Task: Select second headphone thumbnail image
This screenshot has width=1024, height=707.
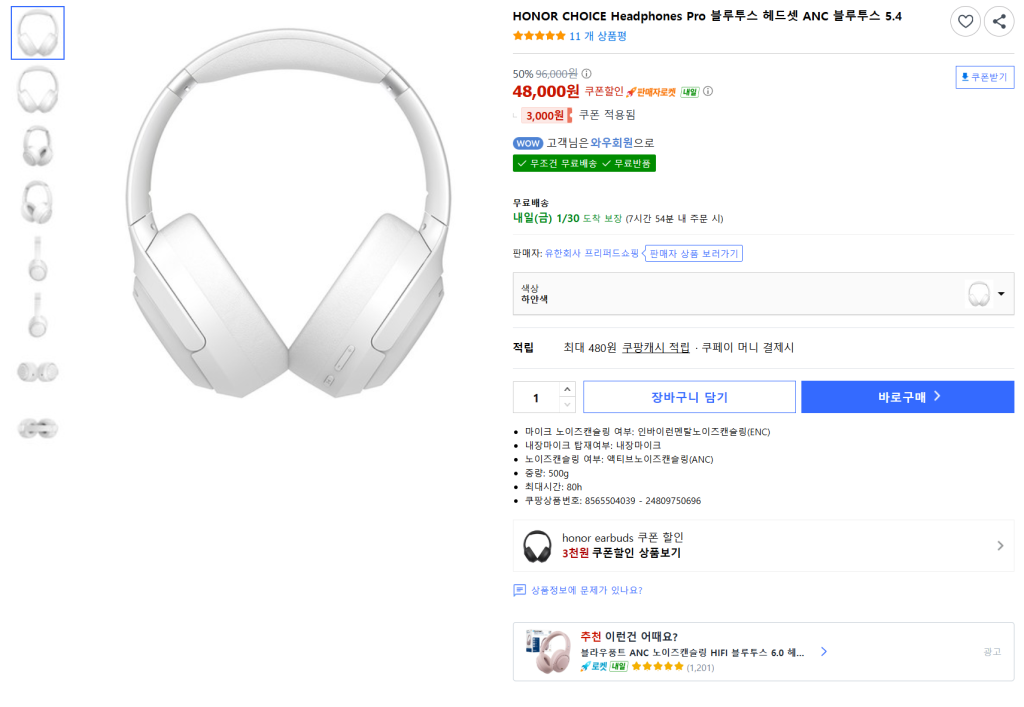Action: pyautogui.click(x=38, y=89)
